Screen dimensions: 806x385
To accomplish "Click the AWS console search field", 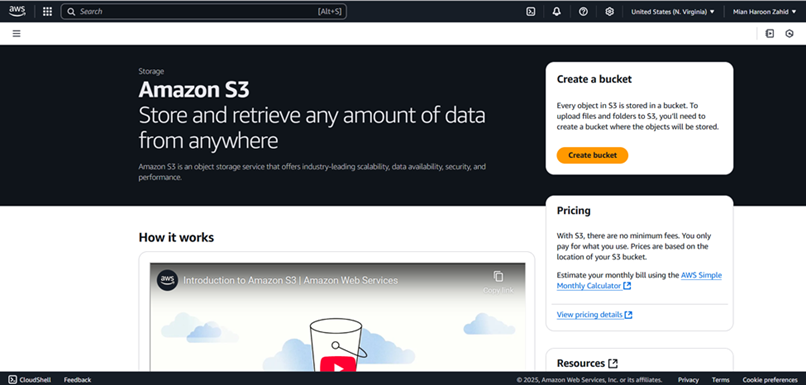I will [x=204, y=11].
